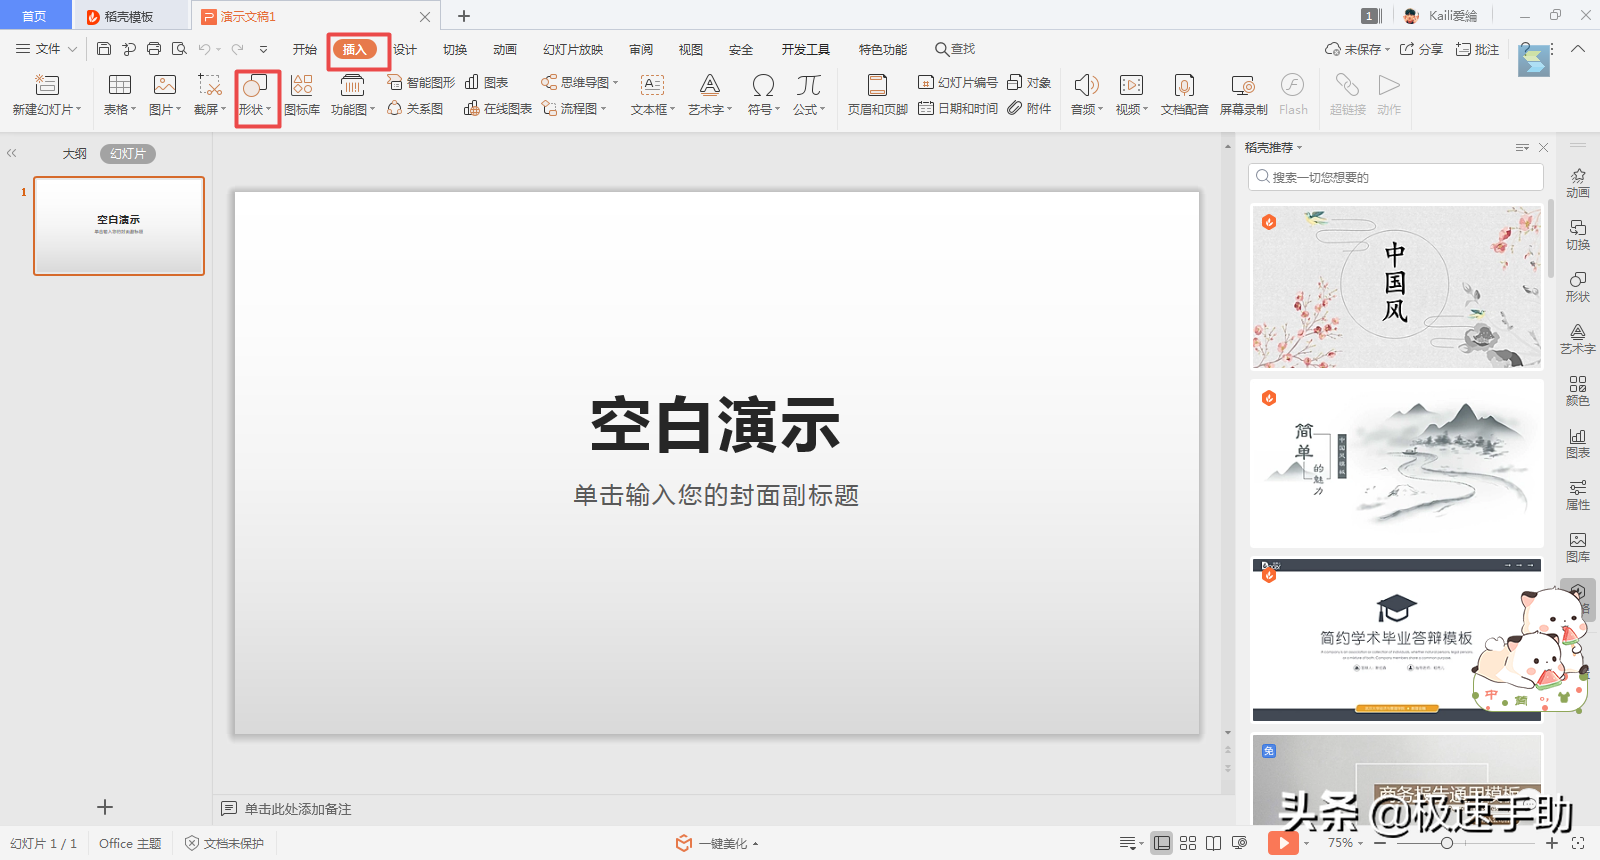Click the 图标库 icon library button

(301, 96)
